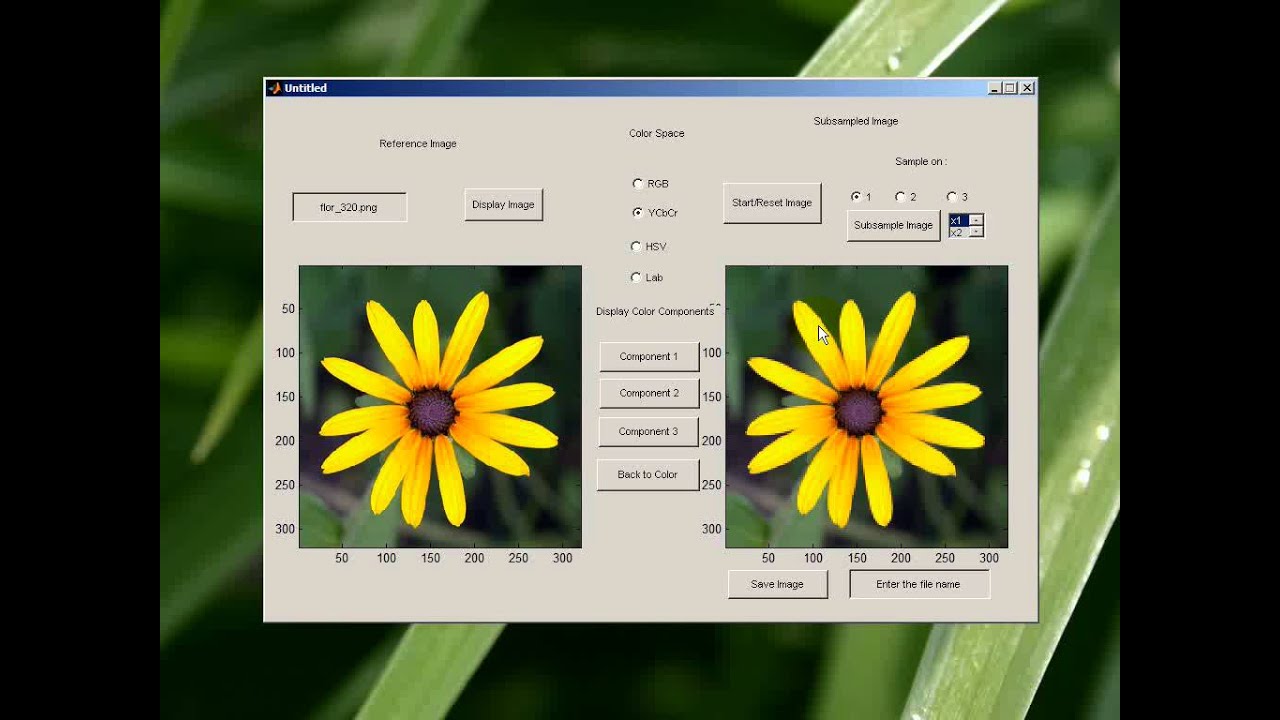Select the x1 subsampling factor in list

(959, 221)
